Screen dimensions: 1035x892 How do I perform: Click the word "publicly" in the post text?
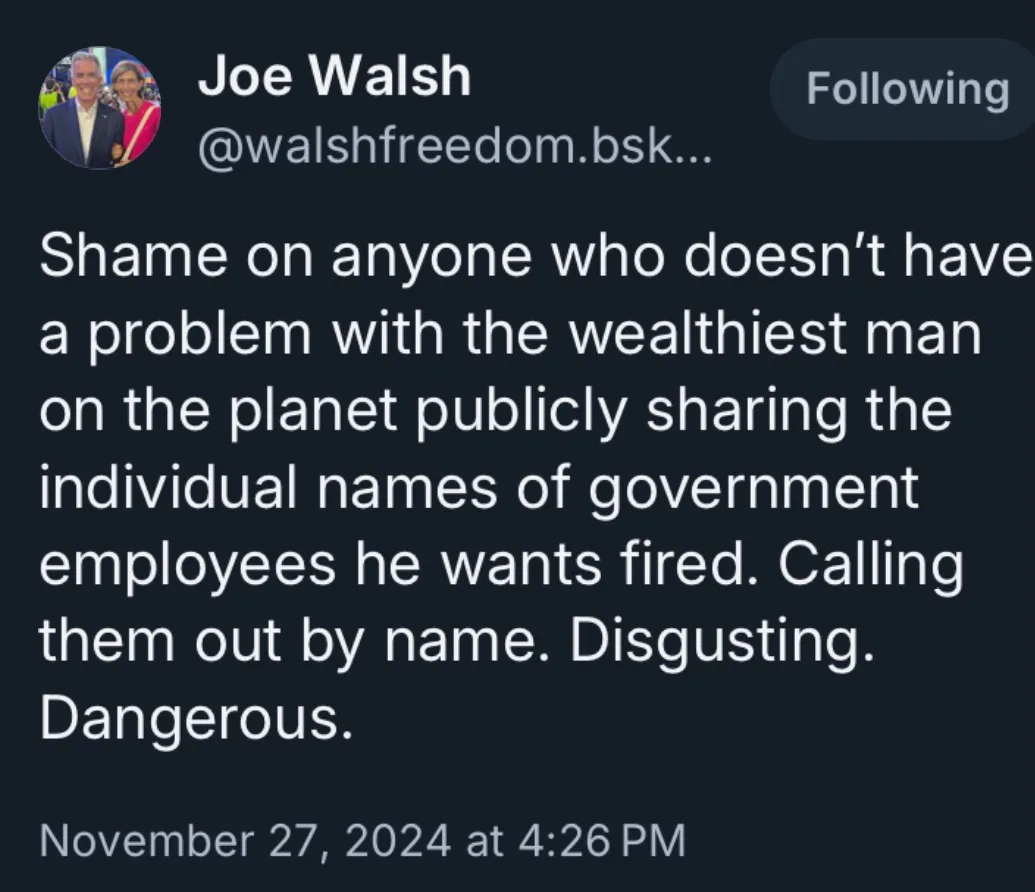(x=521, y=412)
